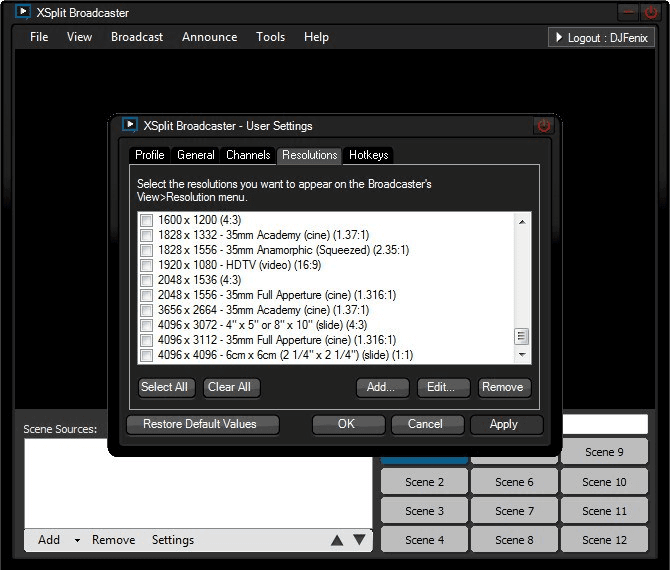Click Remove under Scene Sources
This screenshot has height=570, width=670.
click(x=113, y=540)
